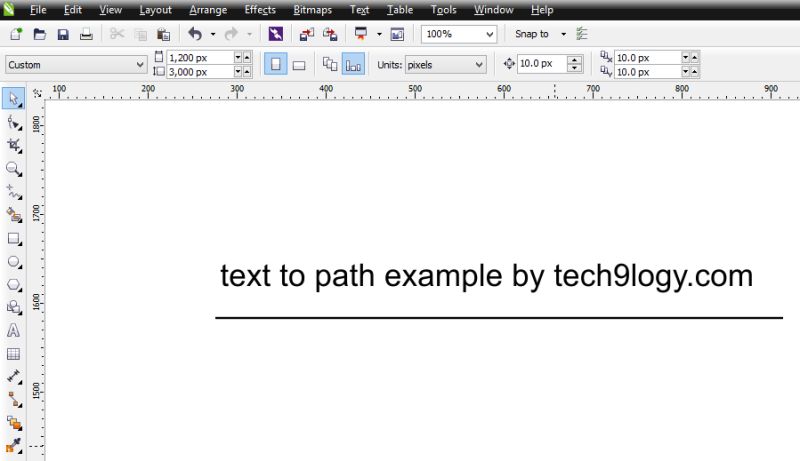Click the Cut scissors icon
The image size is (800, 461).
click(117, 34)
